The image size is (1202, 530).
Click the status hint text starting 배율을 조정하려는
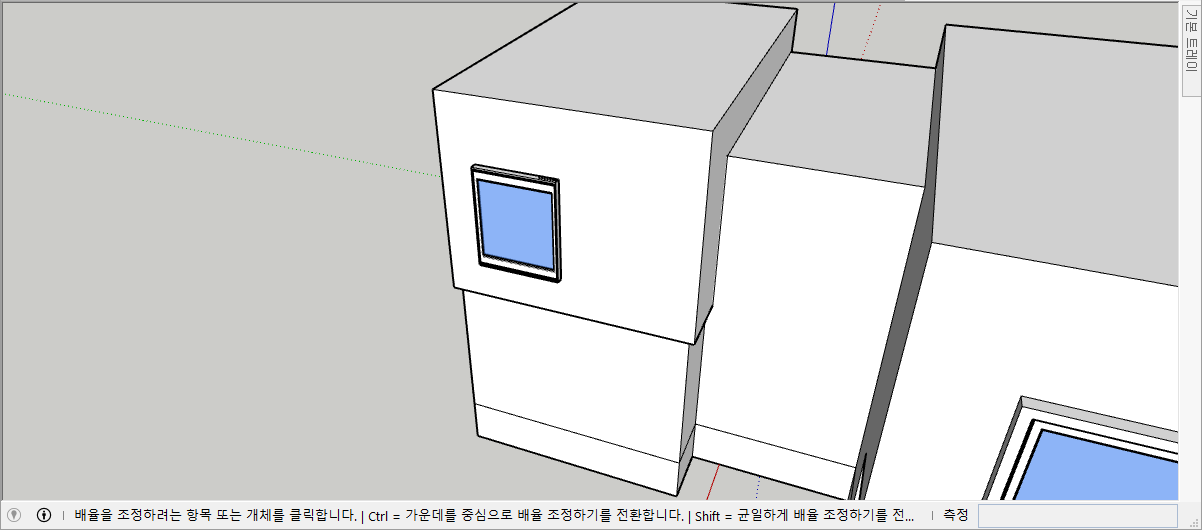(x=494, y=516)
